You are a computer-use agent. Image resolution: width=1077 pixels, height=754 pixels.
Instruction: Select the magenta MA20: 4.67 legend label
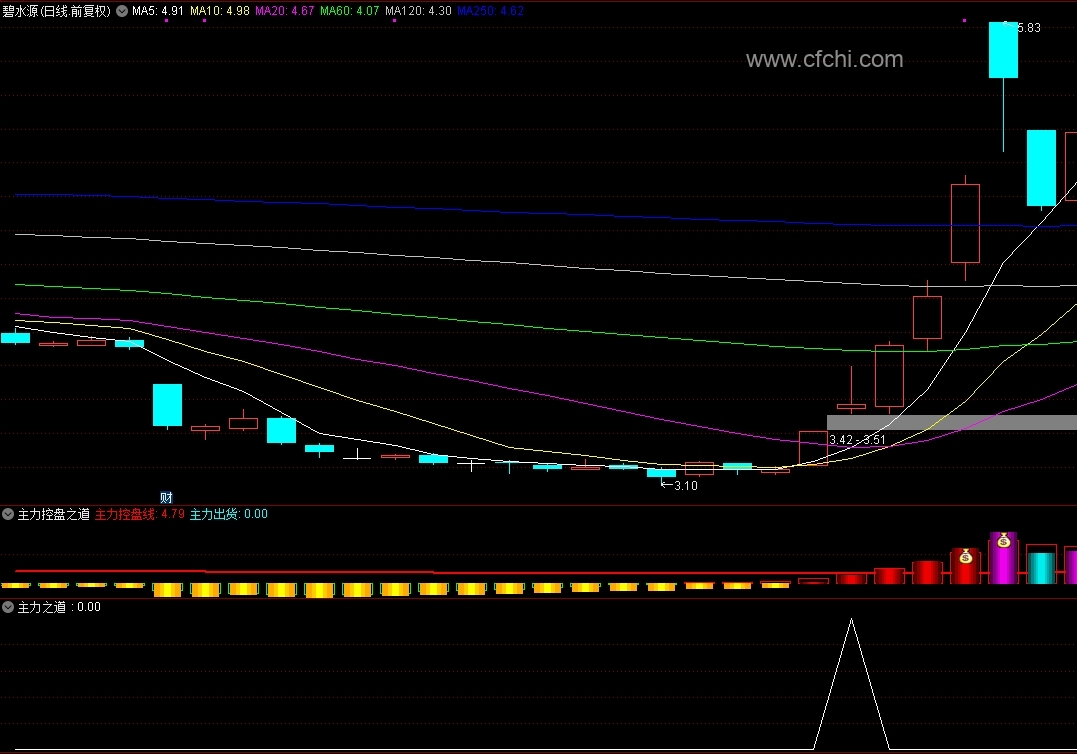click(x=284, y=11)
